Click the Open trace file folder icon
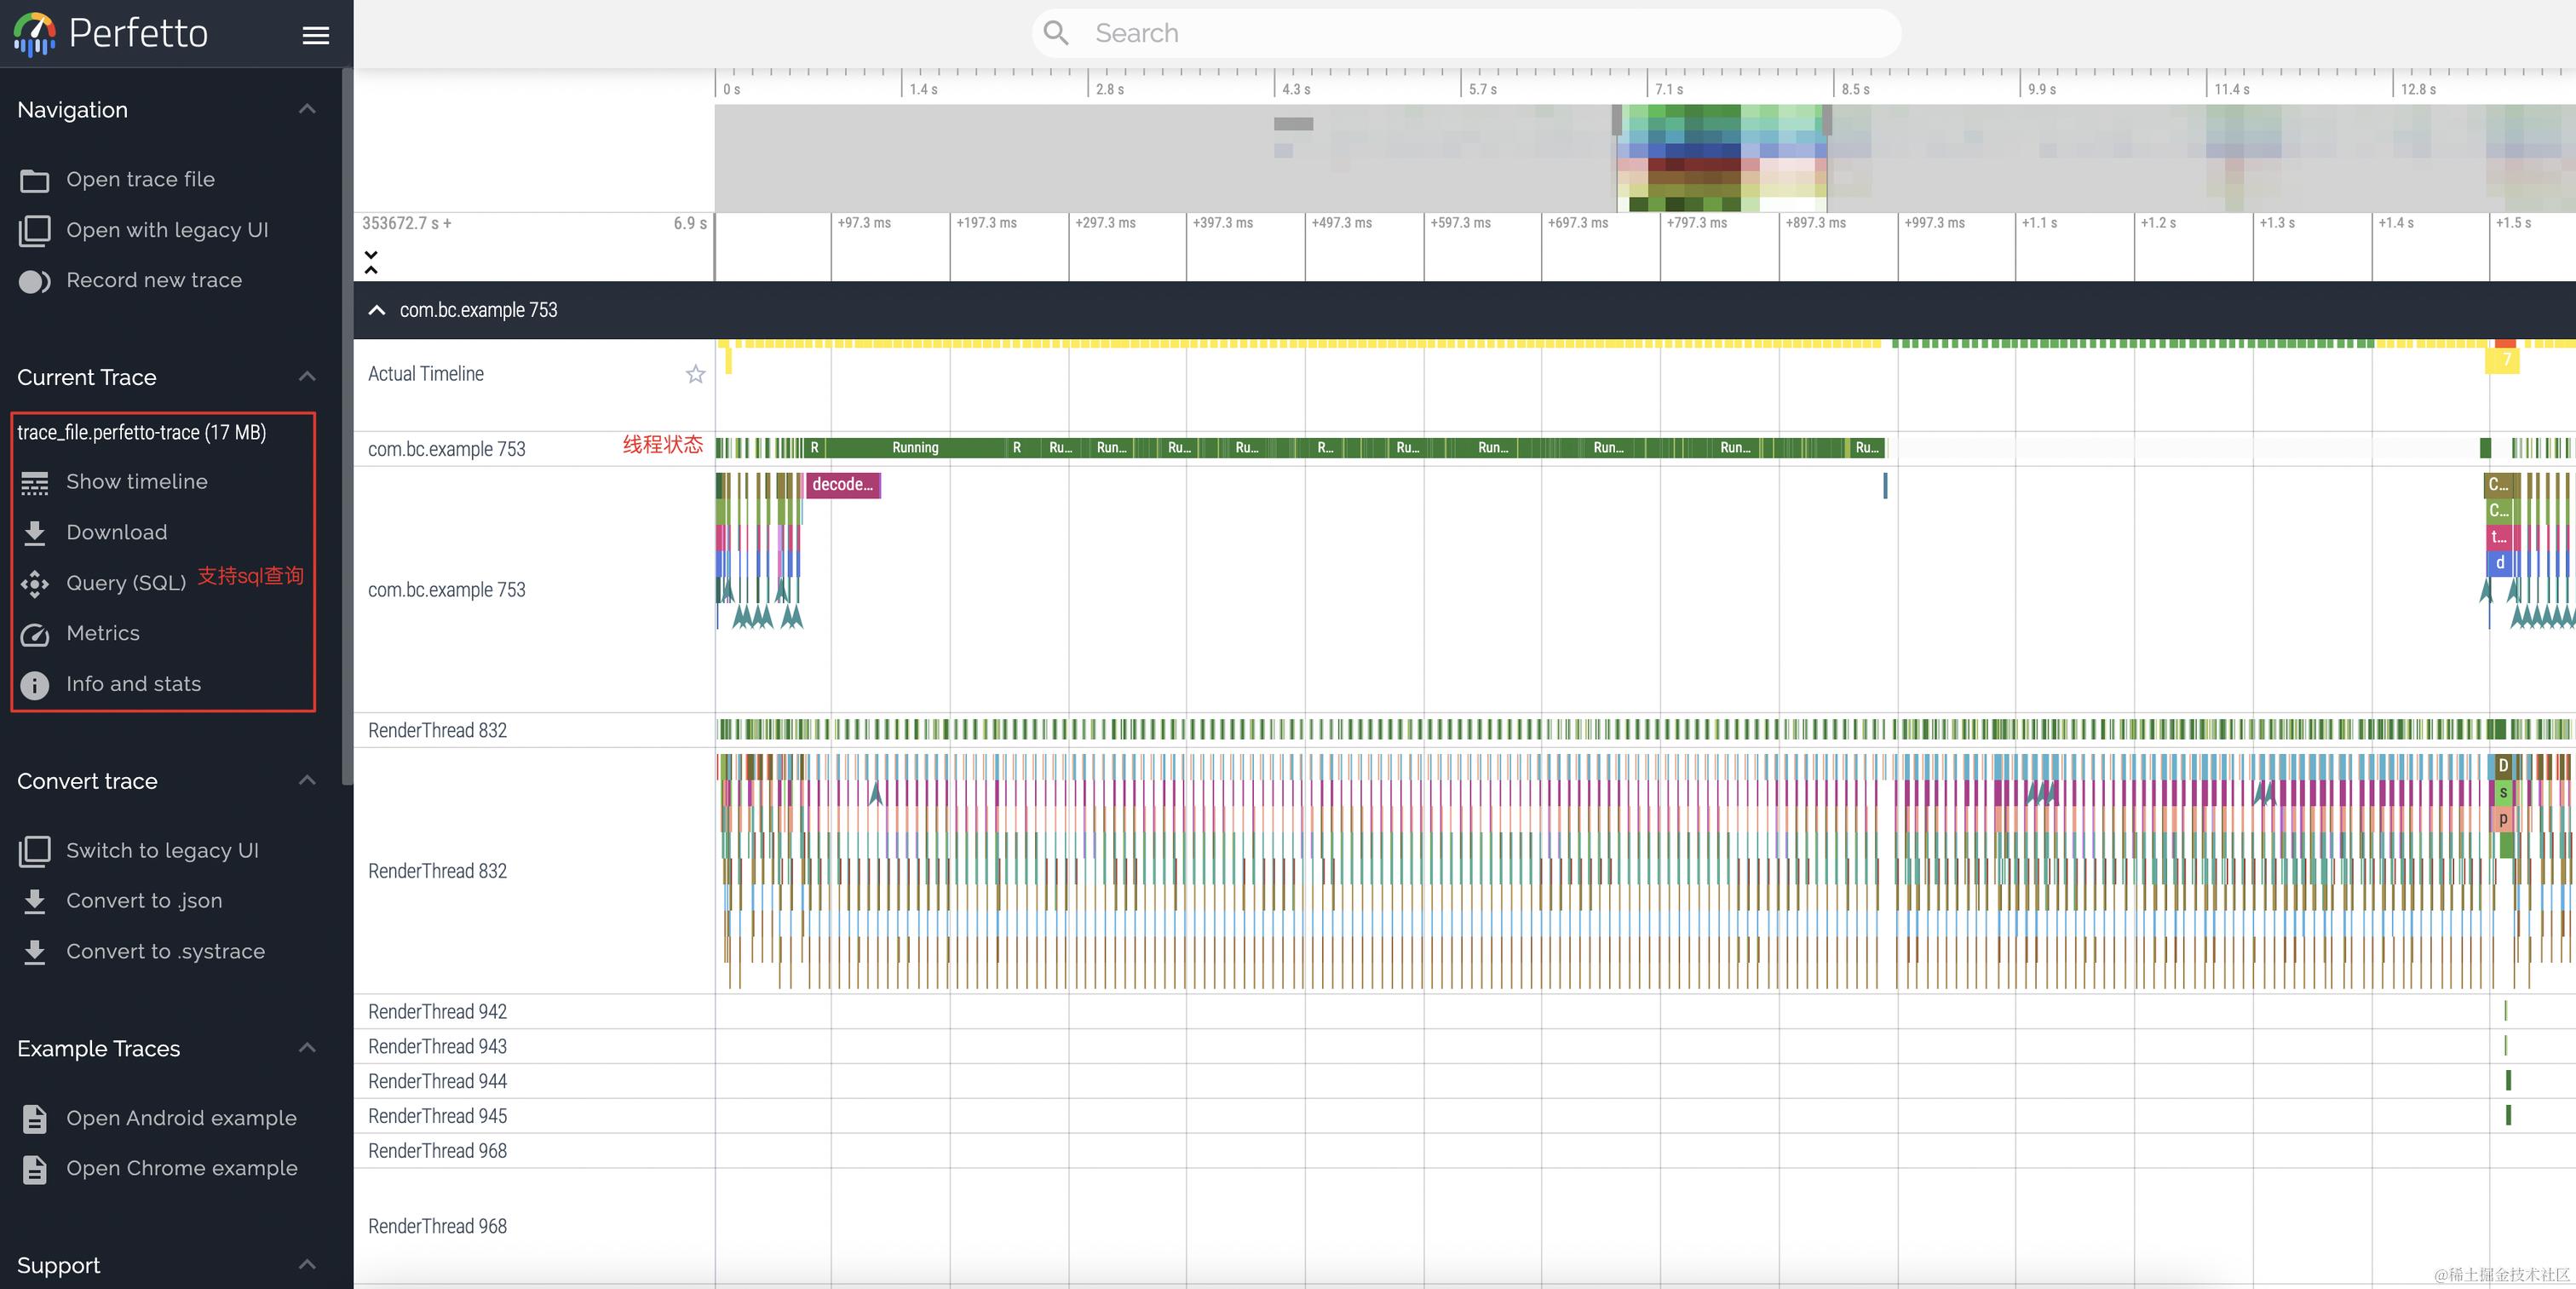The image size is (2576, 1289). [35, 181]
